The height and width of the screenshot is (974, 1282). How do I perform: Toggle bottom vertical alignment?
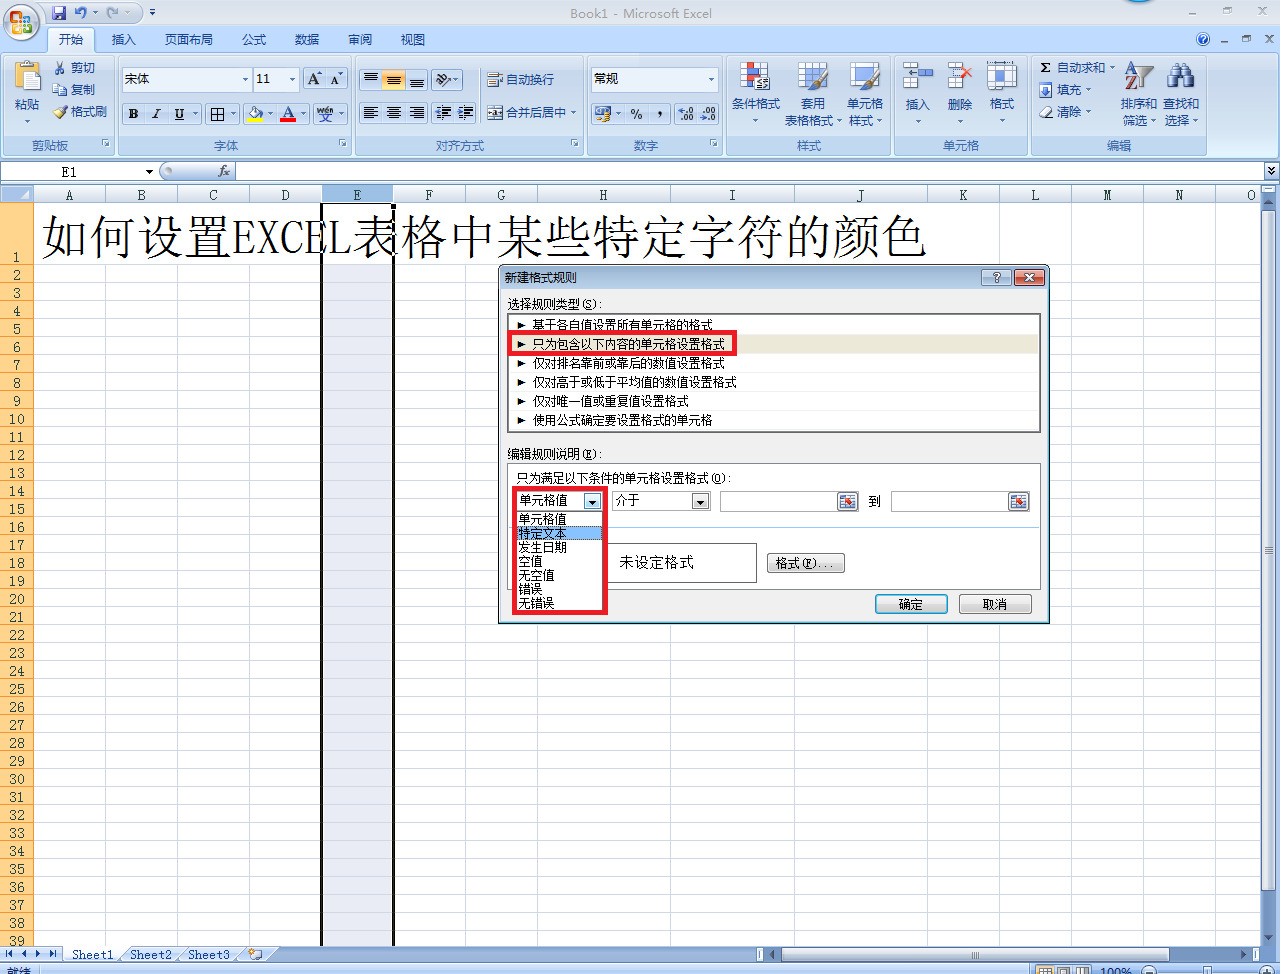(417, 79)
